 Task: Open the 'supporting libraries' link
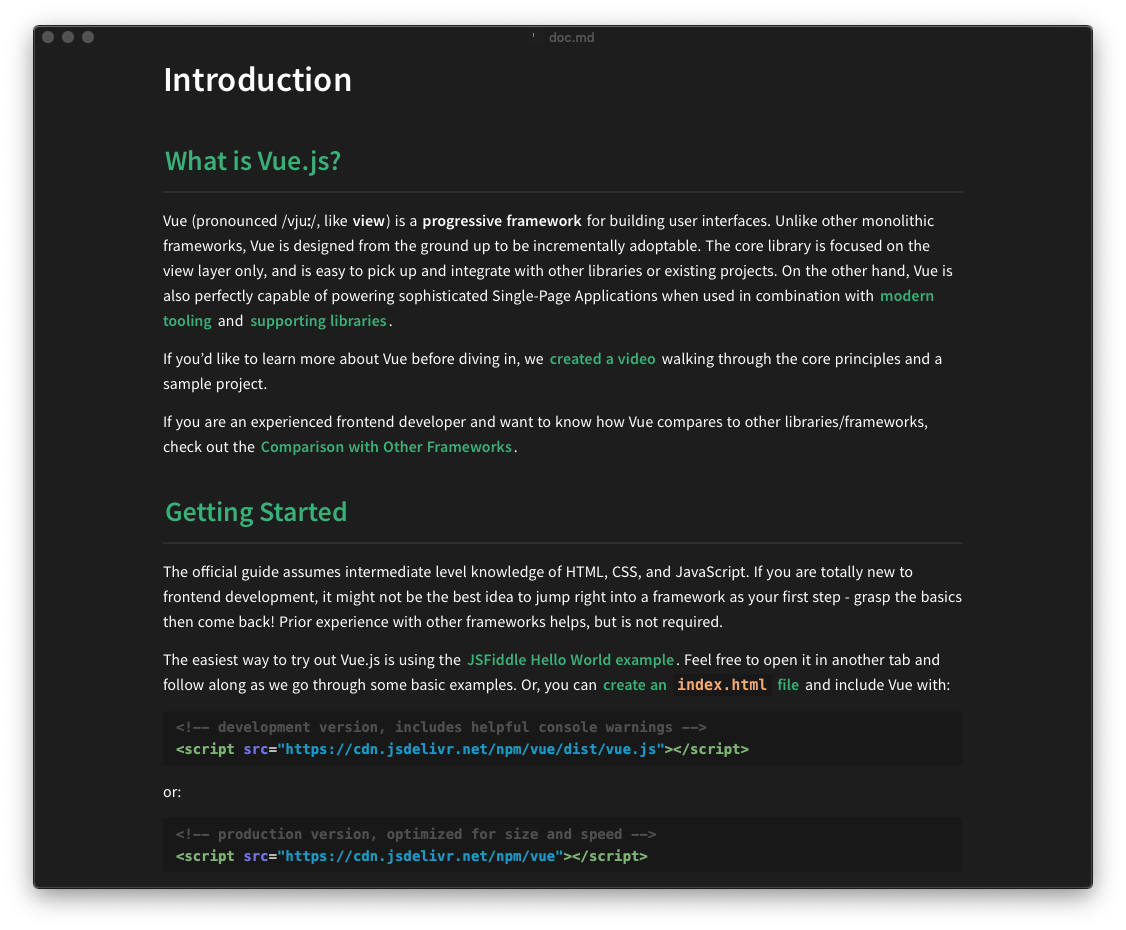pos(318,321)
